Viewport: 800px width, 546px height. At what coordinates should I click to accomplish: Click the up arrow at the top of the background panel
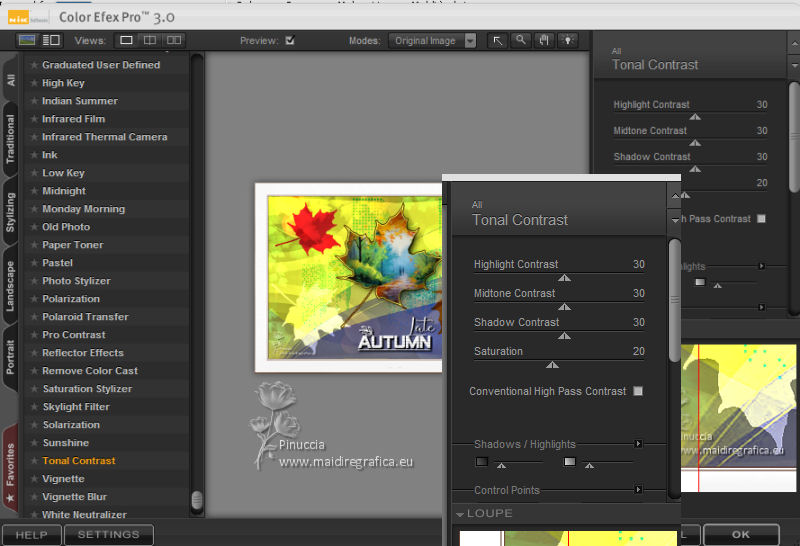794,44
